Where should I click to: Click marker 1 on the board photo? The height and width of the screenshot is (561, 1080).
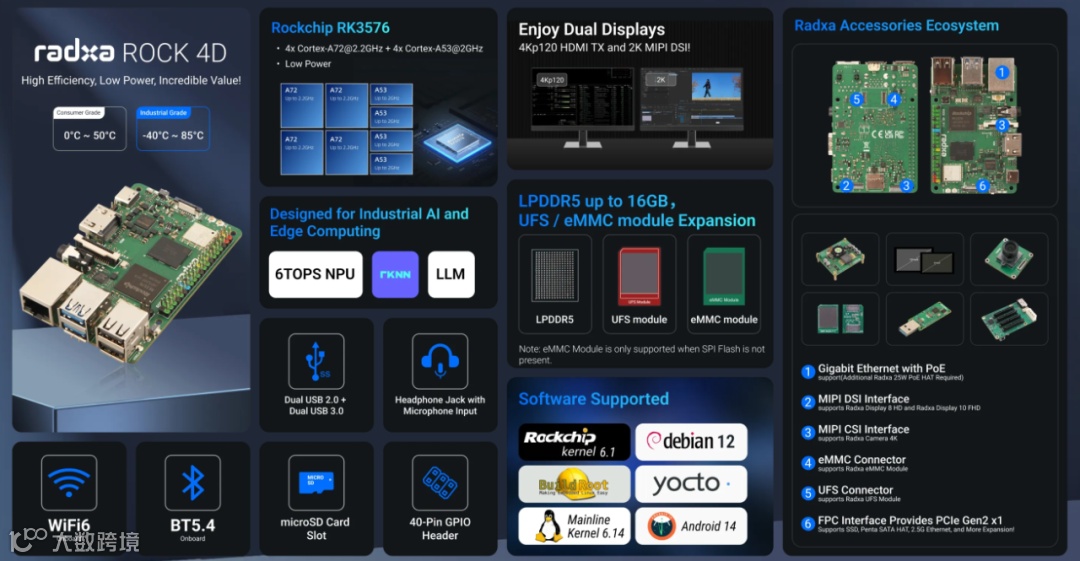coord(1001,72)
